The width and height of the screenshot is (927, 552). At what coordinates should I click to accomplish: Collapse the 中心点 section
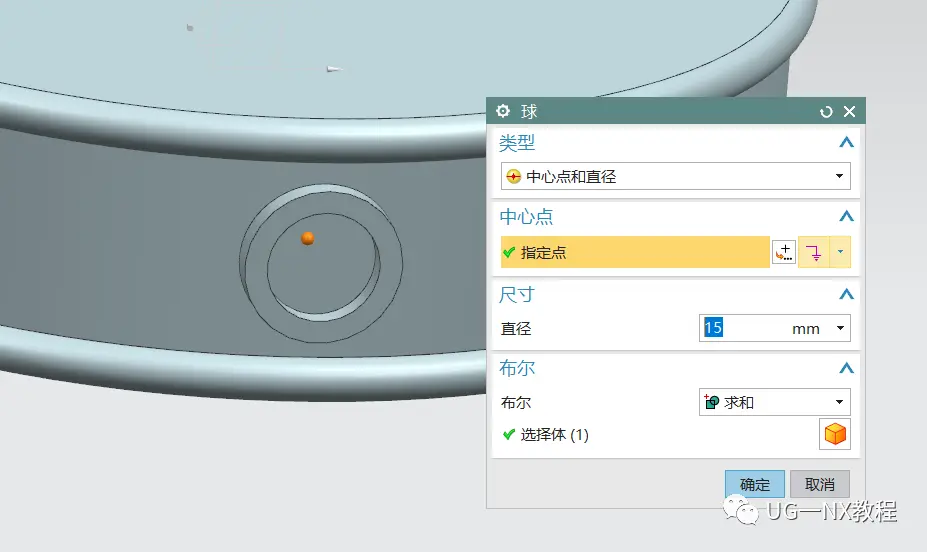click(847, 216)
